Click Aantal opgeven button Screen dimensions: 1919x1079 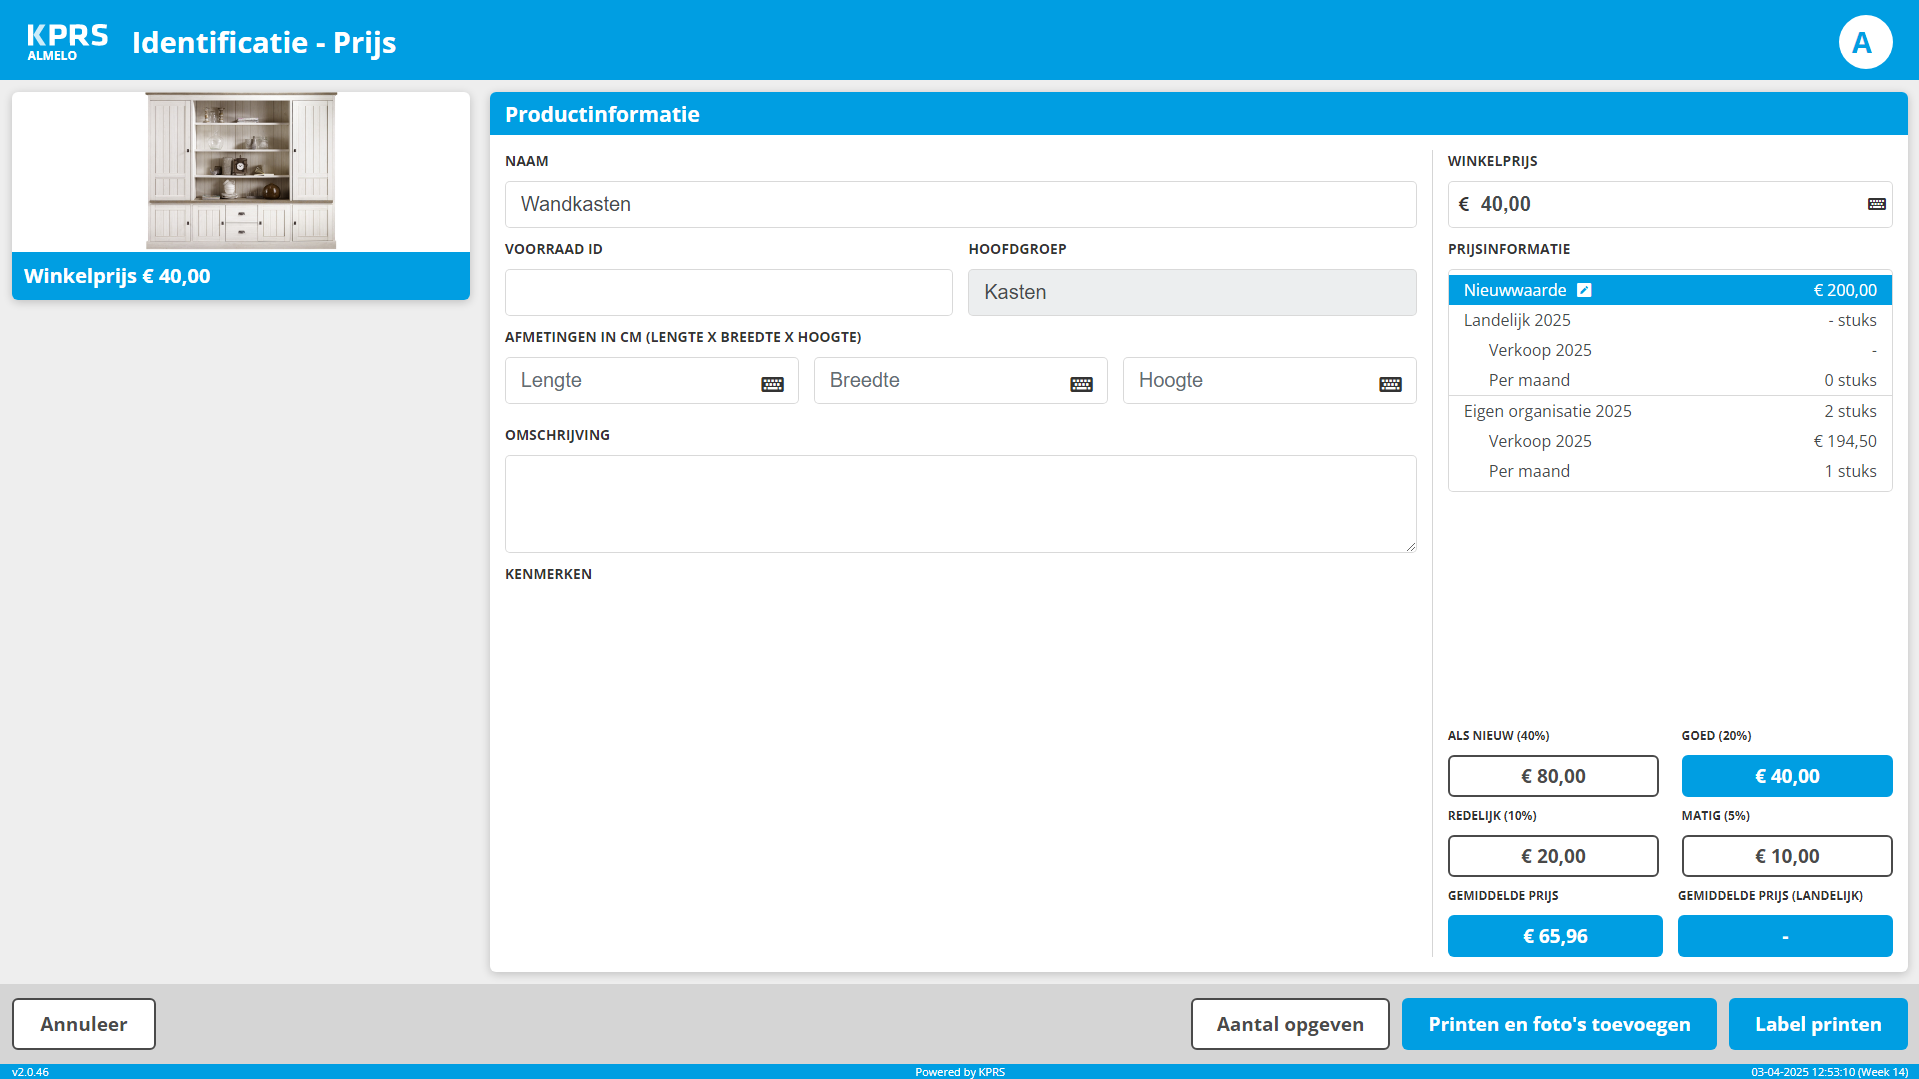pos(1289,1024)
